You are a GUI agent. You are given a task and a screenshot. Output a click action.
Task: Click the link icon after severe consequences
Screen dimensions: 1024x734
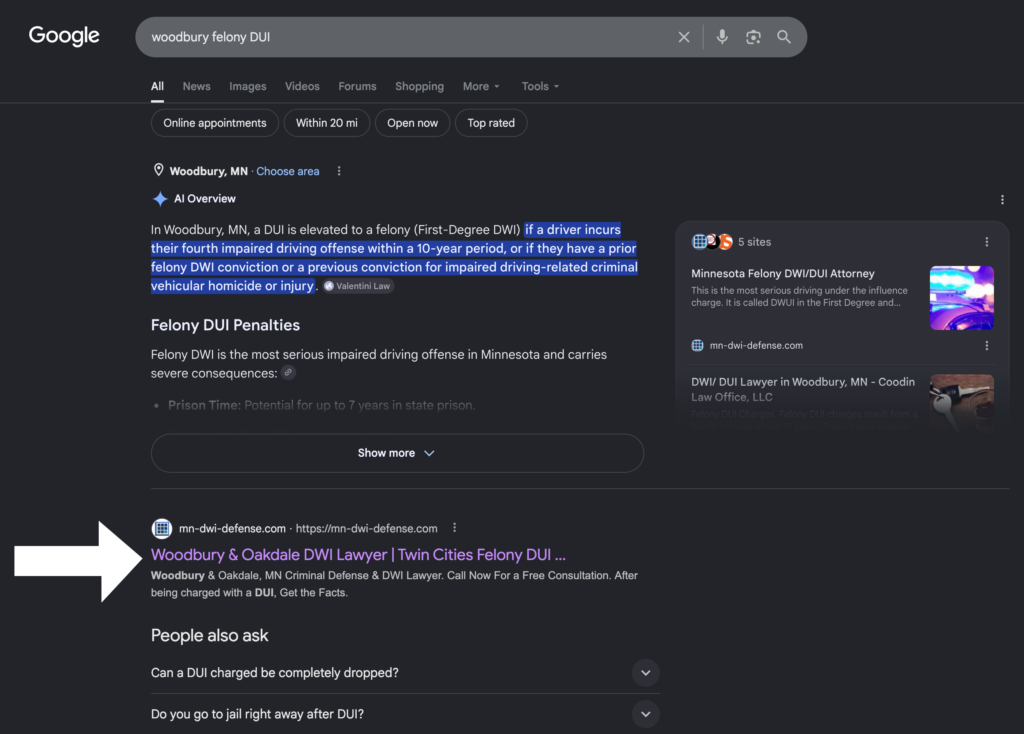pyautogui.click(x=288, y=373)
